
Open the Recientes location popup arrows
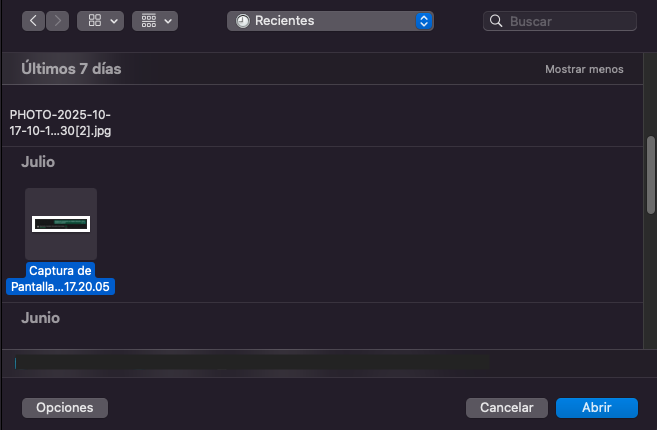coord(424,20)
